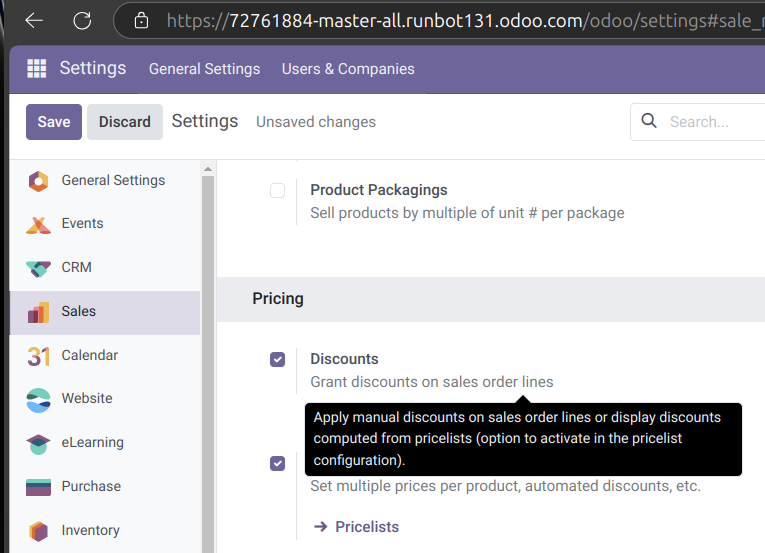
Task: Open the Pricelists link
Action: pyautogui.click(x=367, y=527)
